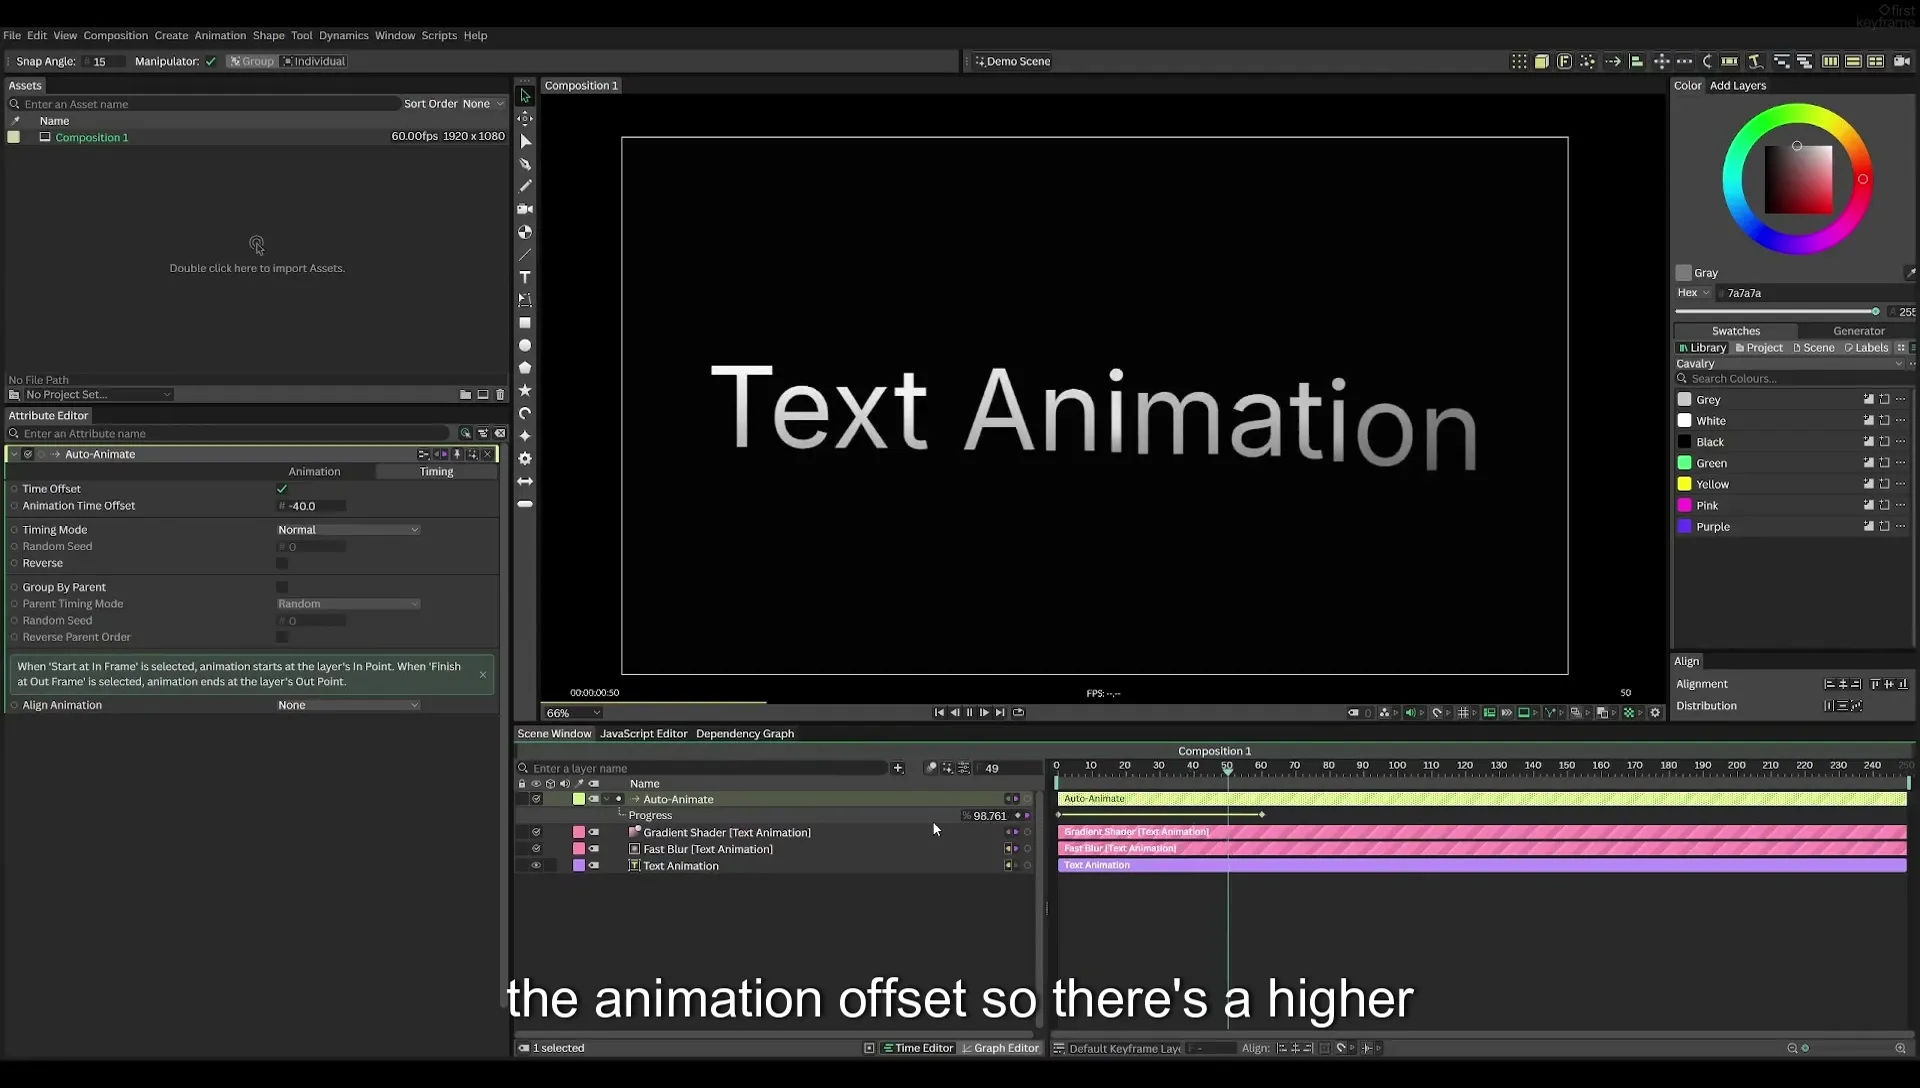The image size is (1920, 1088).
Task: Select the Text tool
Action: click(x=525, y=277)
